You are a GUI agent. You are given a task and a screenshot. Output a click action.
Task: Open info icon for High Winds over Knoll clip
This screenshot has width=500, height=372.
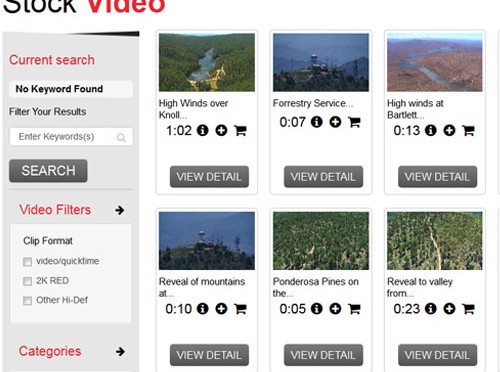[202, 130]
